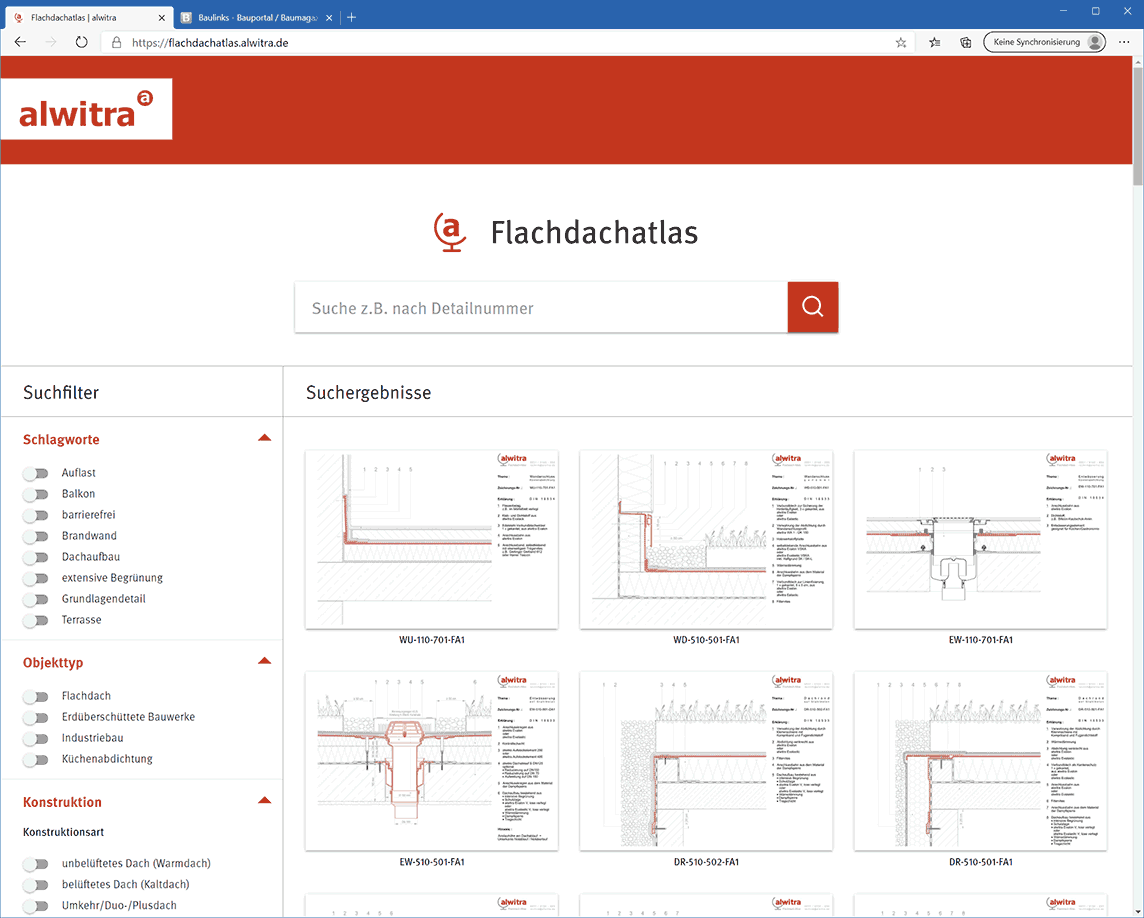
Task: Switch to the Baulinks Bauportal tab
Action: click(258, 18)
